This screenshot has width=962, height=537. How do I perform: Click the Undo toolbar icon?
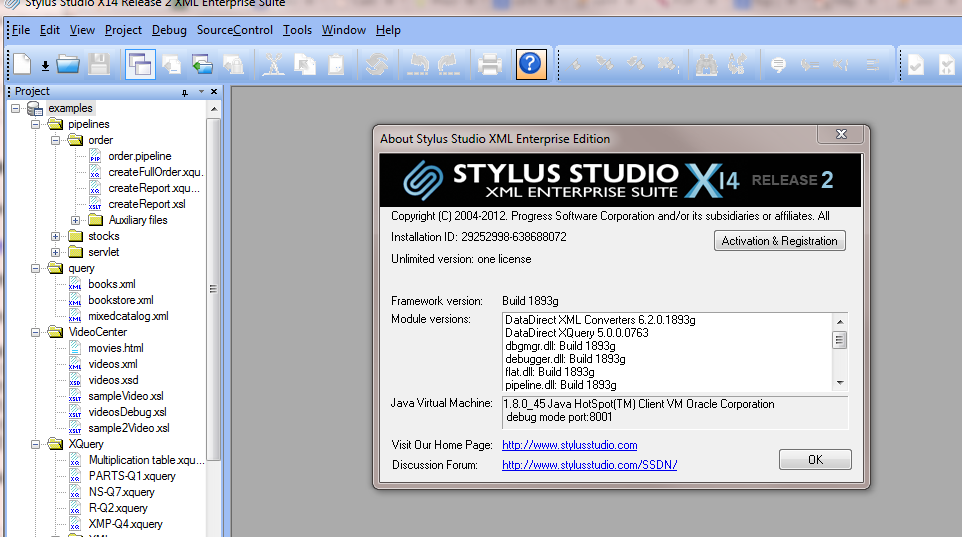coord(418,64)
